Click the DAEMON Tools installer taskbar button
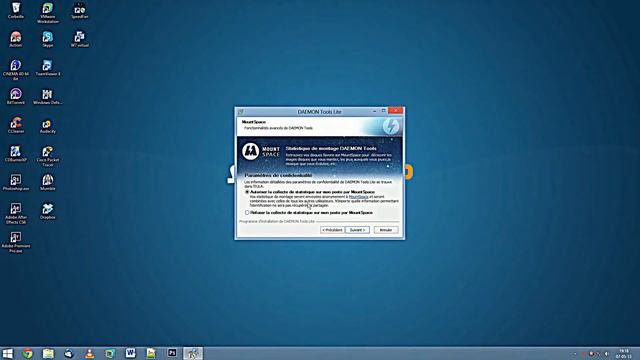640x360 pixels. (x=193, y=353)
